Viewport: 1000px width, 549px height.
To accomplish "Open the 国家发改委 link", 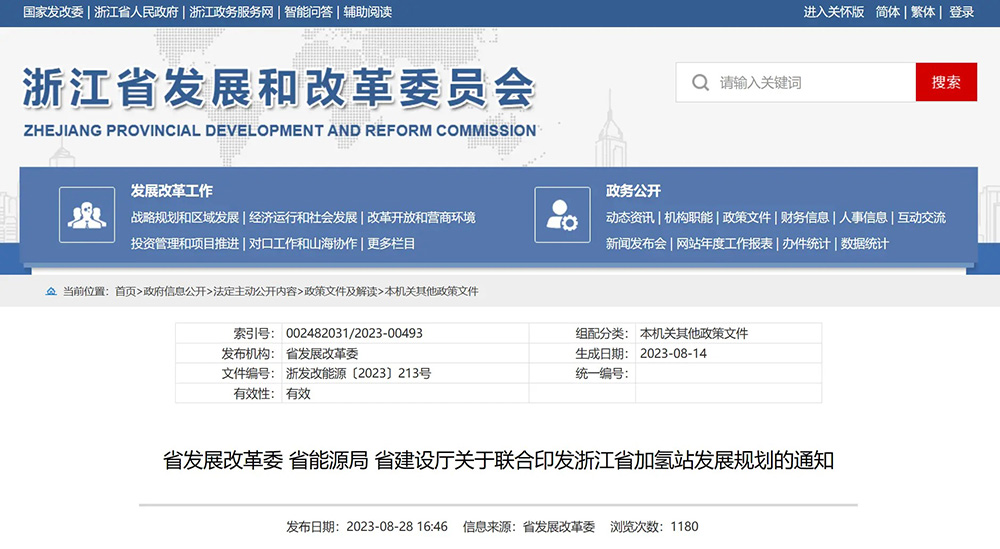I will tap(53, 12).
